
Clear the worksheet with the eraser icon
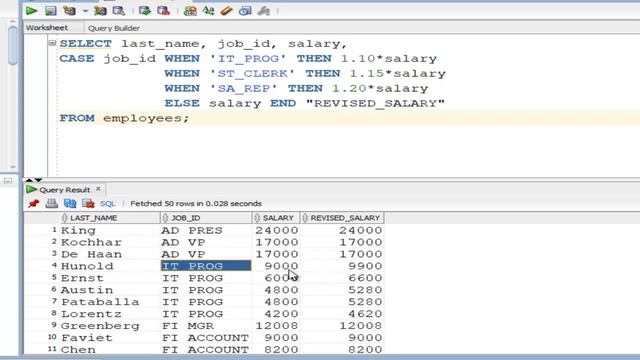(227, 11)
